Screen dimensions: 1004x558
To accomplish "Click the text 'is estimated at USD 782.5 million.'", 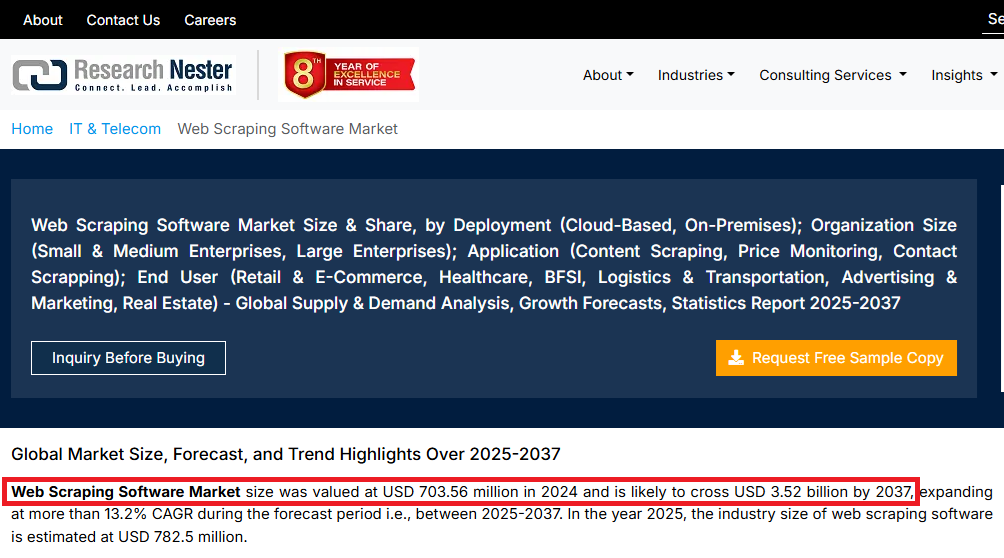I will pyautogui.click(x=129, y=537).
